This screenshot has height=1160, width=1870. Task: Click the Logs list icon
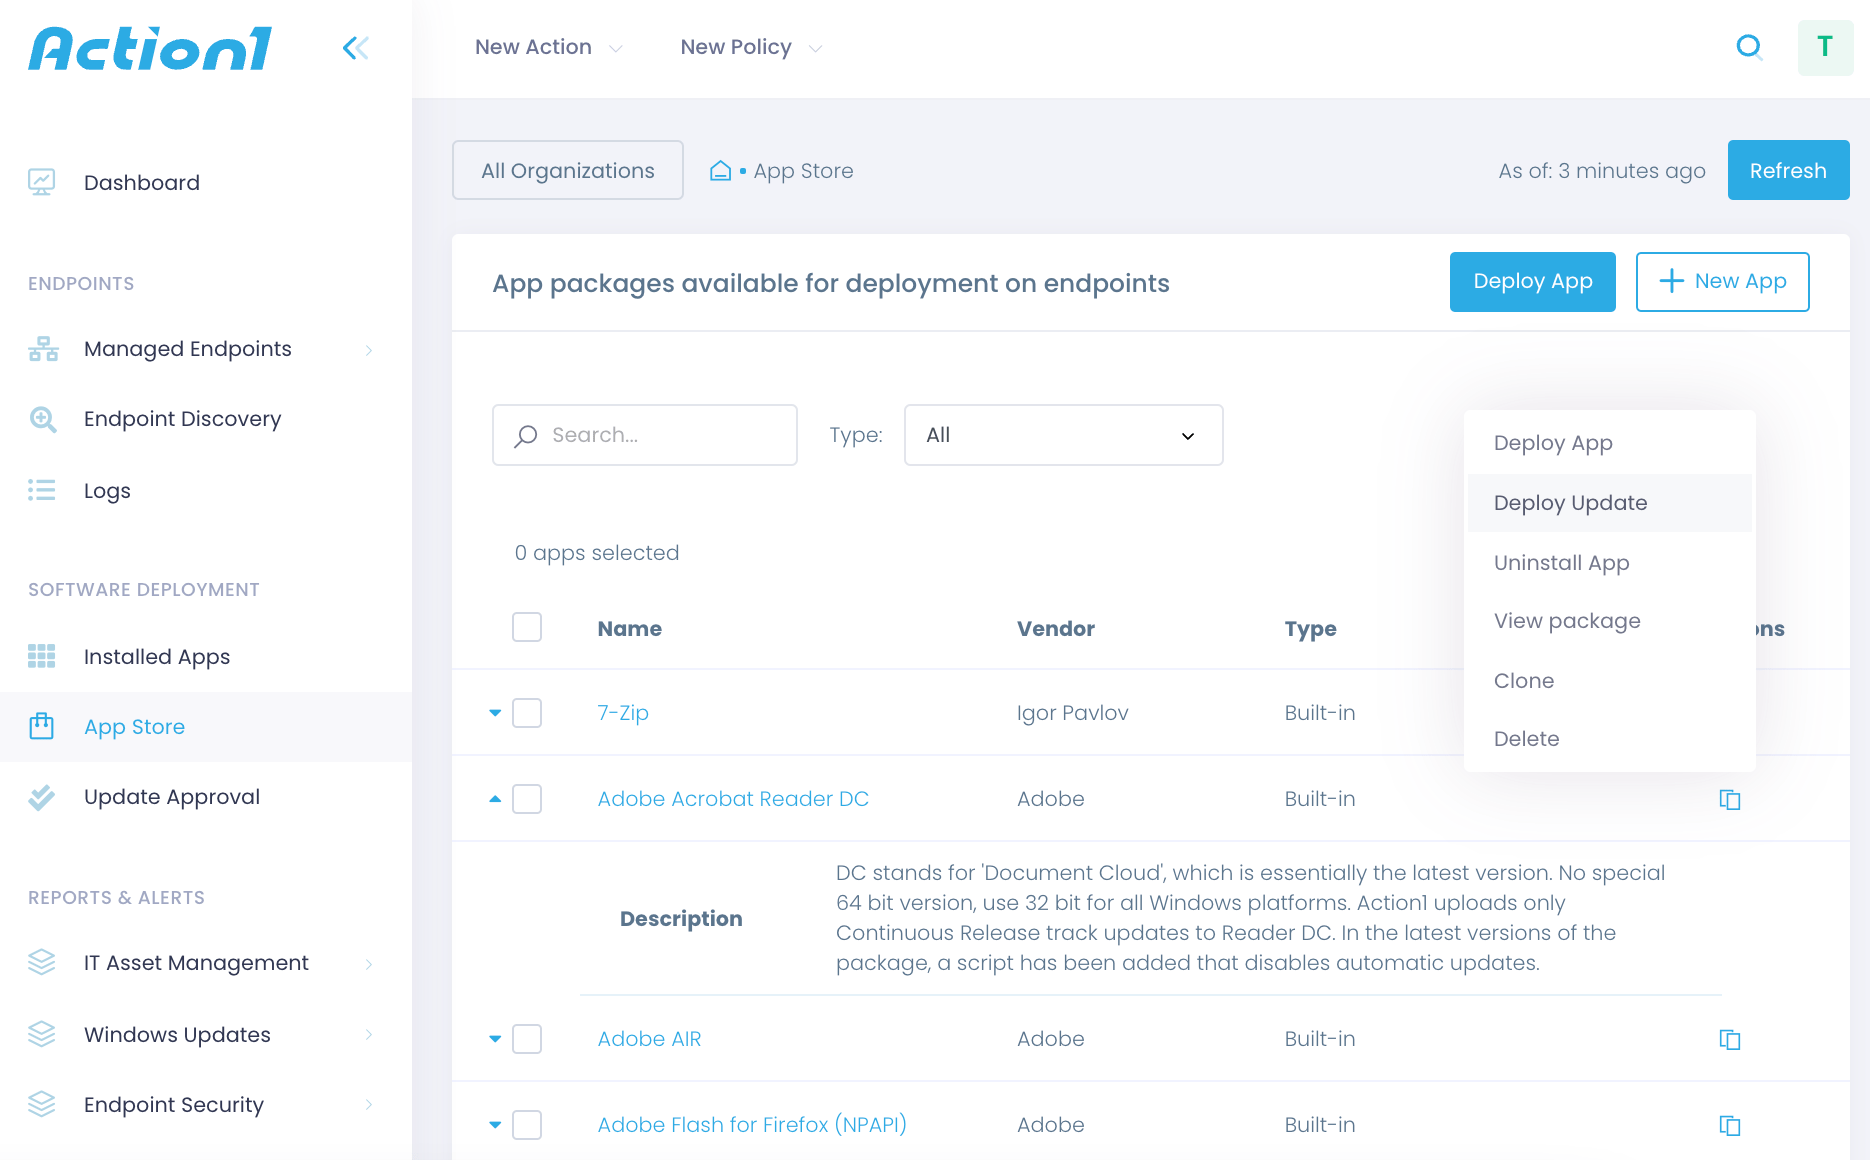42,490
